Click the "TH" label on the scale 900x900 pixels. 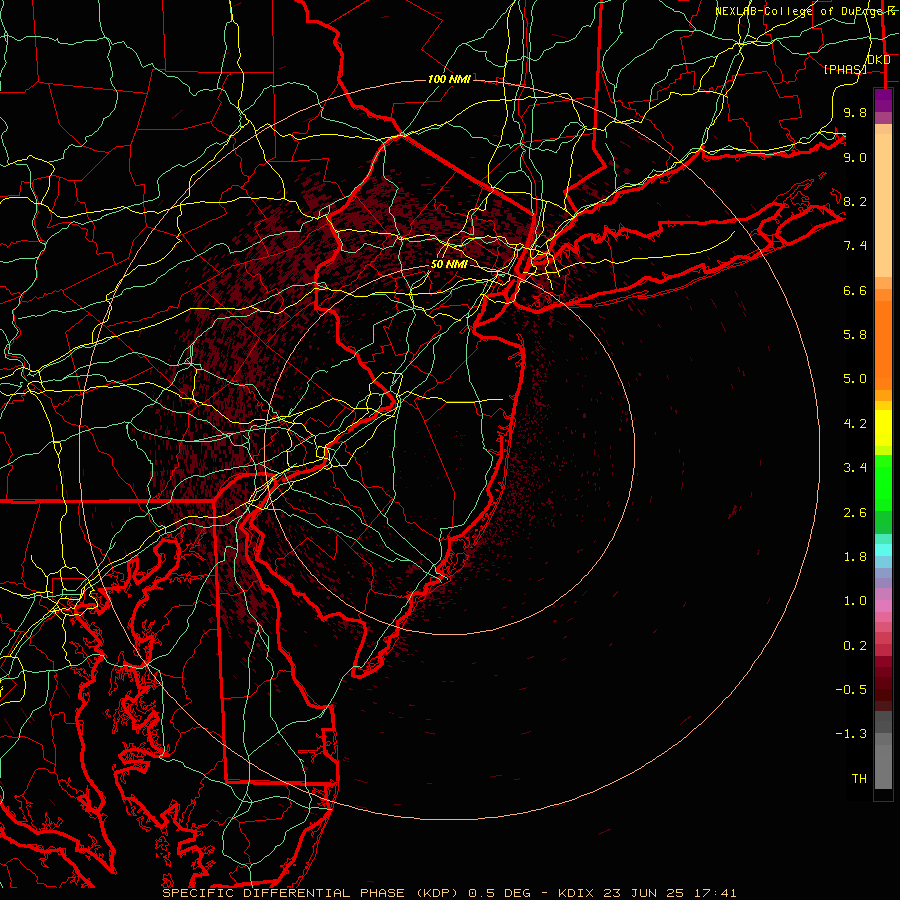(x=859, y=779)
